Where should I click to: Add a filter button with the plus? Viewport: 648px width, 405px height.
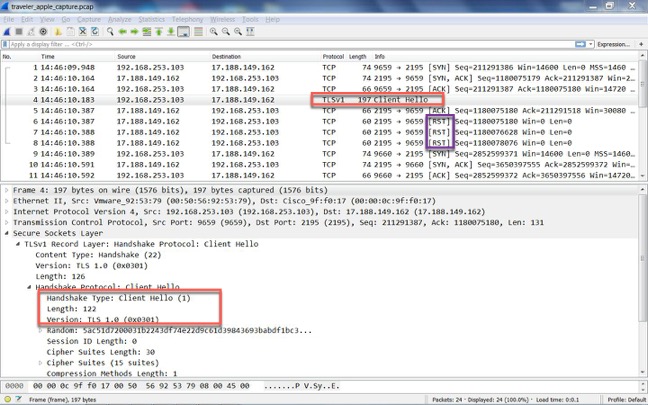click(x=641, y=44)
